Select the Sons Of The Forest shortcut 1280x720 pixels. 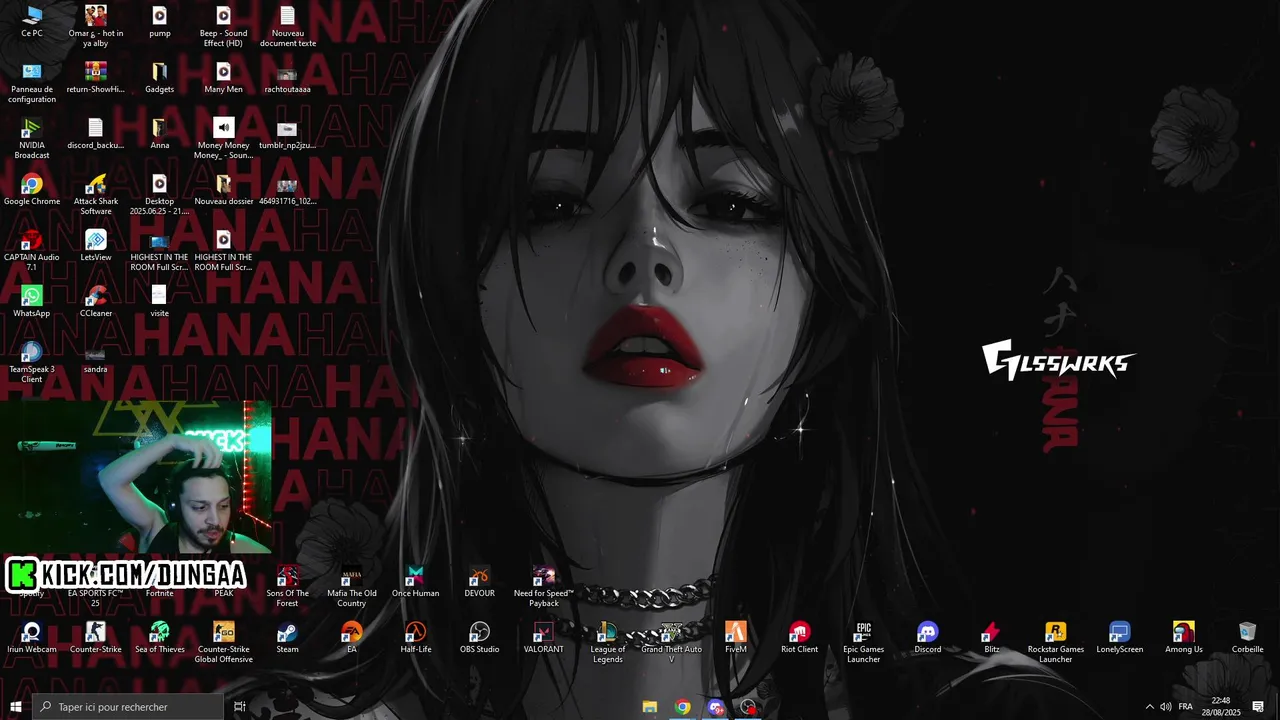pyautogui.click(x=288, y=586)
